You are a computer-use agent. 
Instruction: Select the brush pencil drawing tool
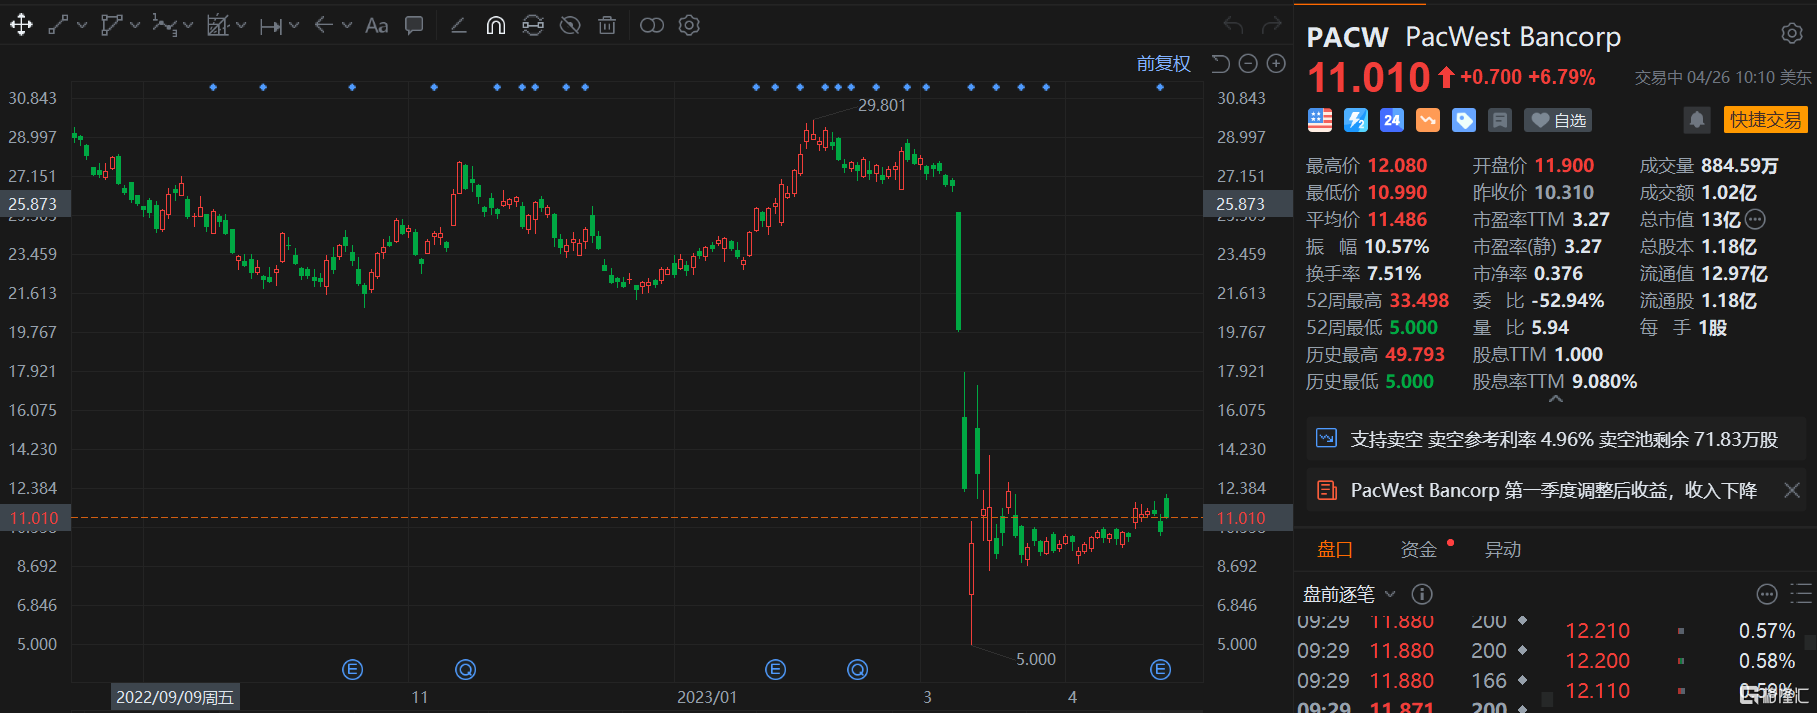point(458,25)
